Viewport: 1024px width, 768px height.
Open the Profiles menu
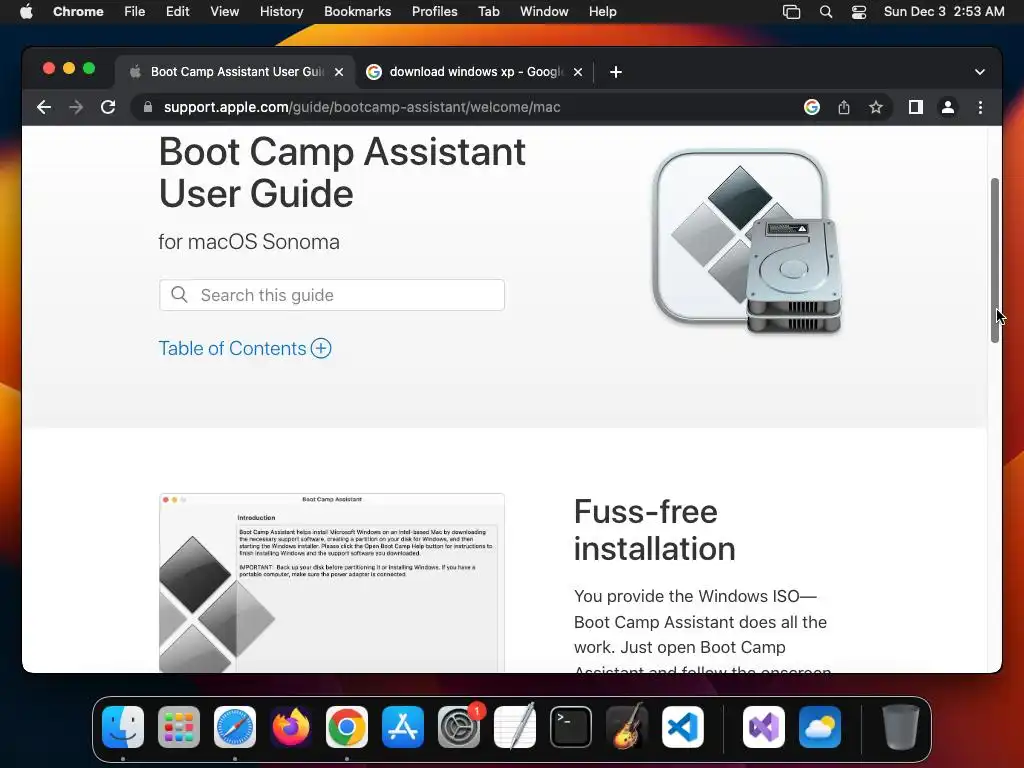tap(434, 12)
